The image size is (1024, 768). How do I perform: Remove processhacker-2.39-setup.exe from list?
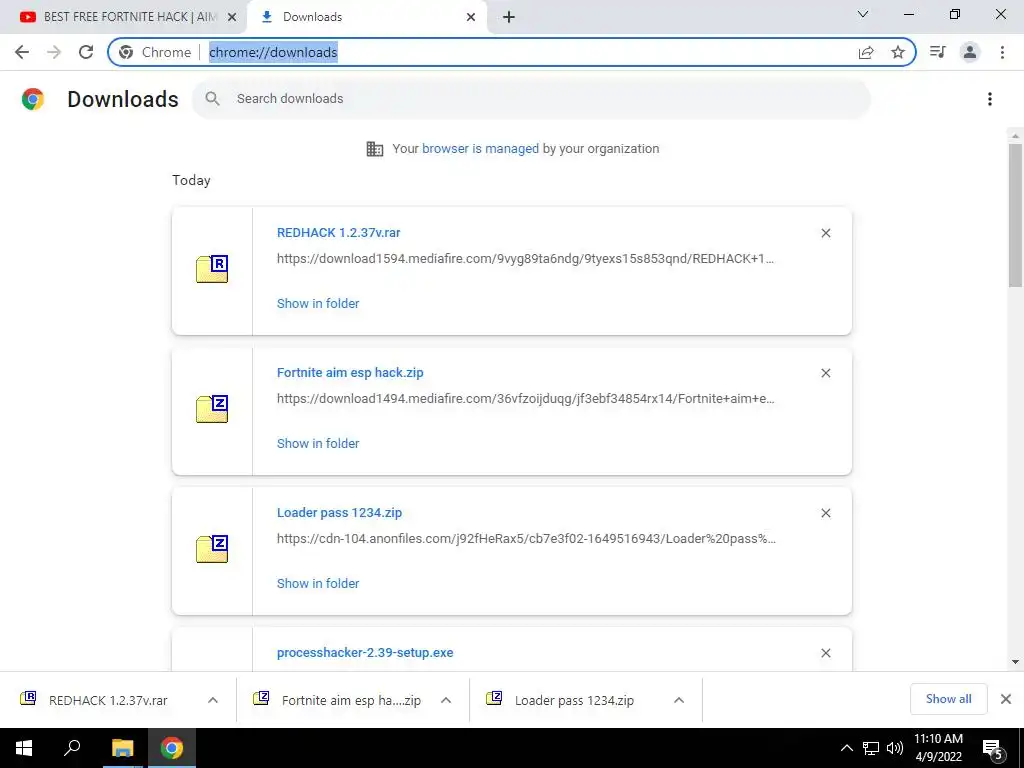point(825,653)
